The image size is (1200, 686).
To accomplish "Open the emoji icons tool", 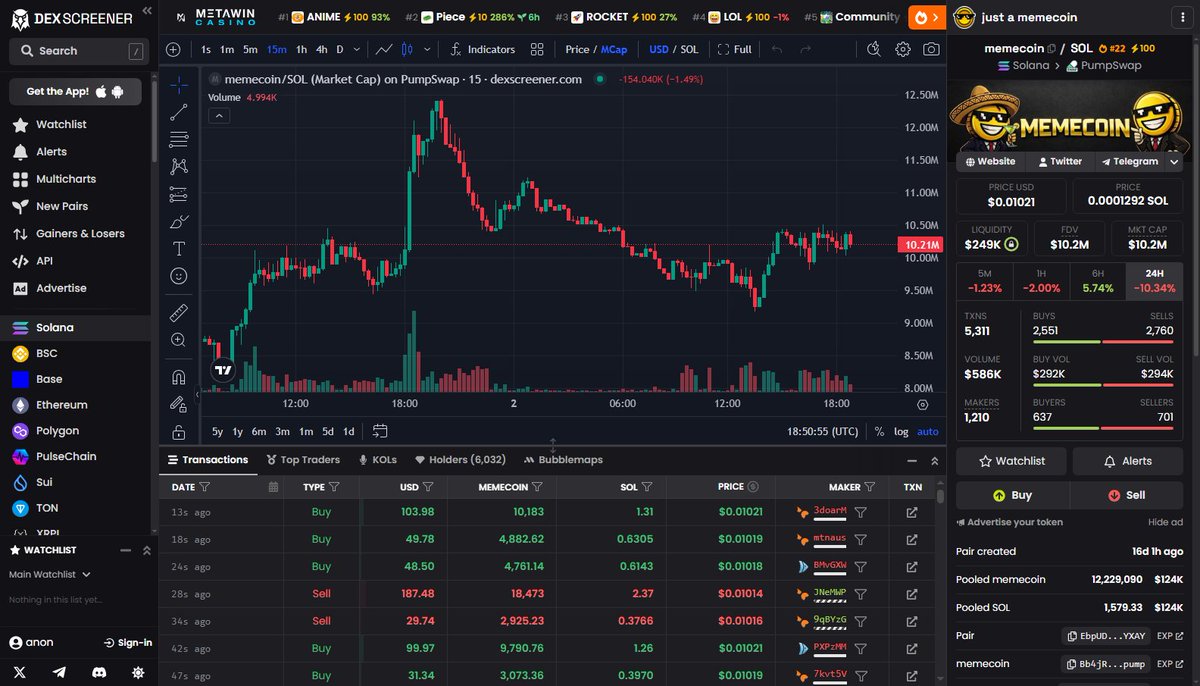I will [x=178, y=275].
